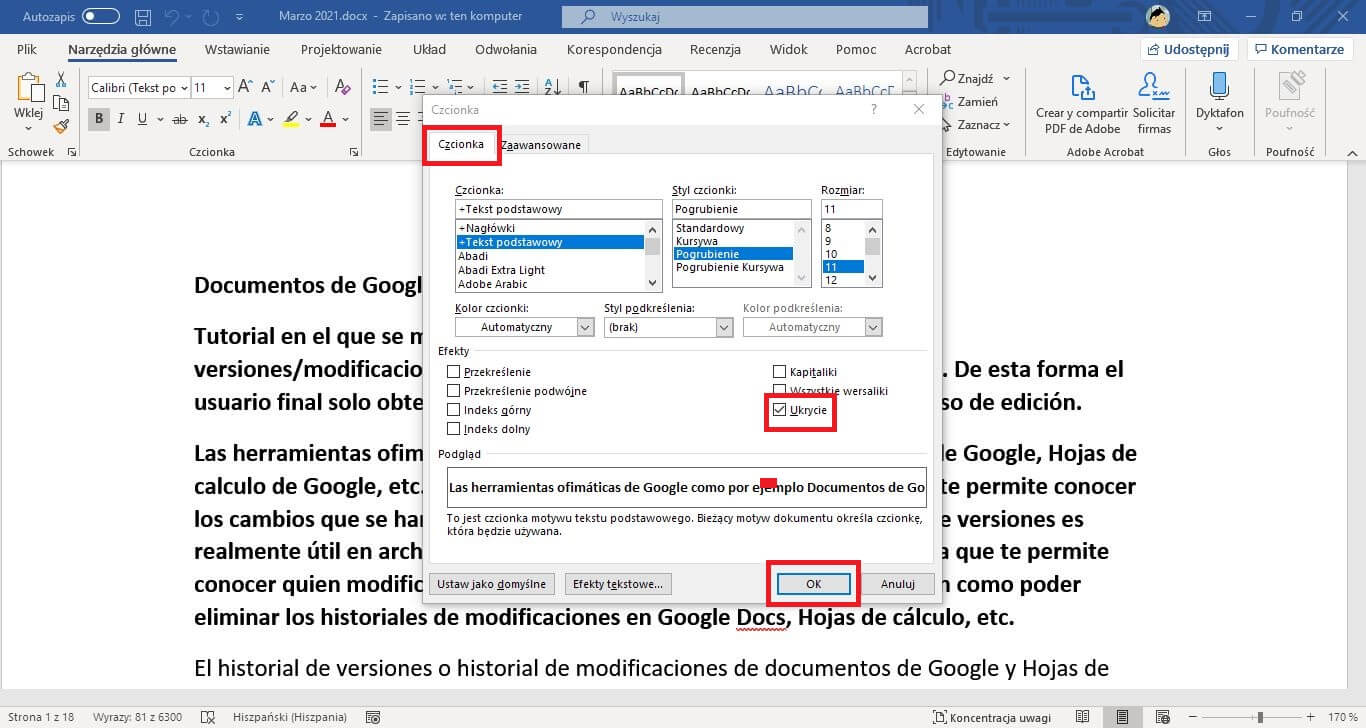Screen dimensions: 1366x728
Task: Click the yellow highlight color marker
Action: [x=291, y=119]
